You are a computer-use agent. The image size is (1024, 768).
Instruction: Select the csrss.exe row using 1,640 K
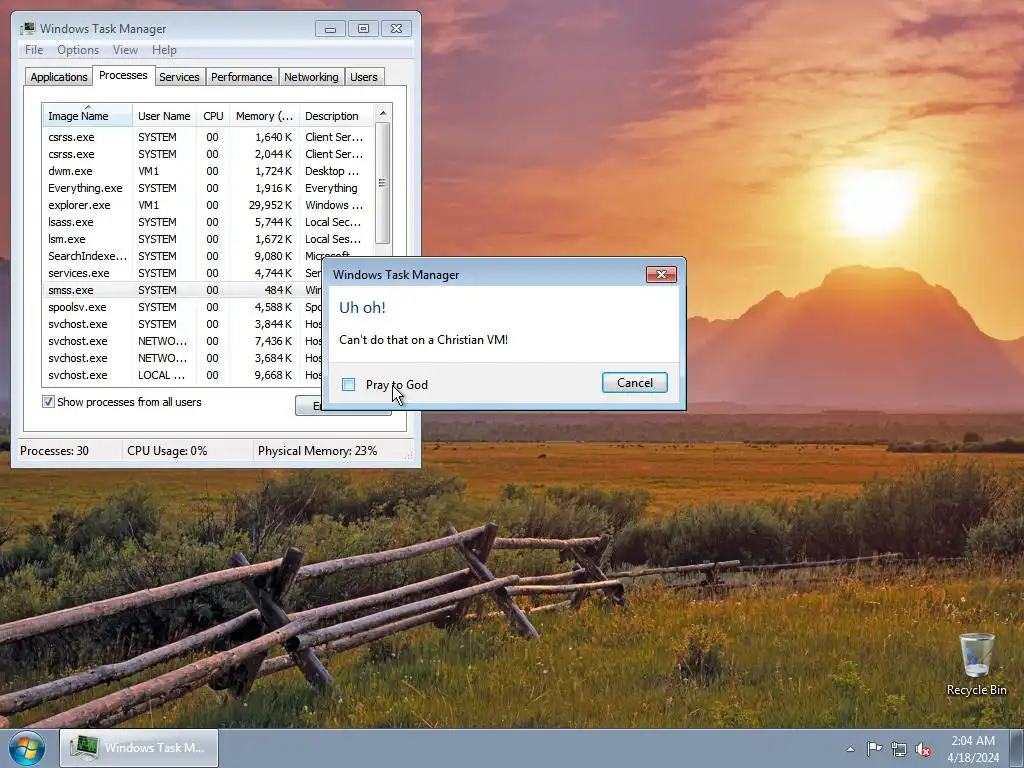[x=208, y=137]
